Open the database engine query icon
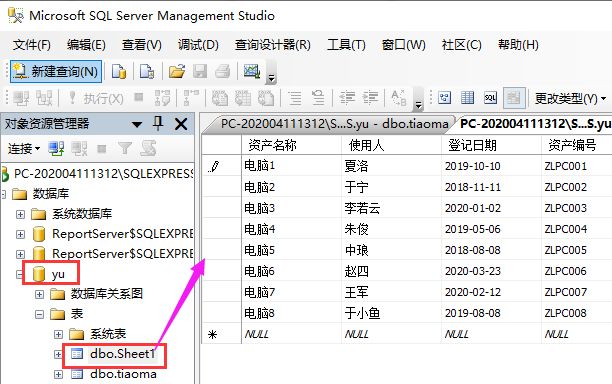Image resolution: width=612 pixels, height=384 pixels. pyautogui.click(x=119, y=71)
